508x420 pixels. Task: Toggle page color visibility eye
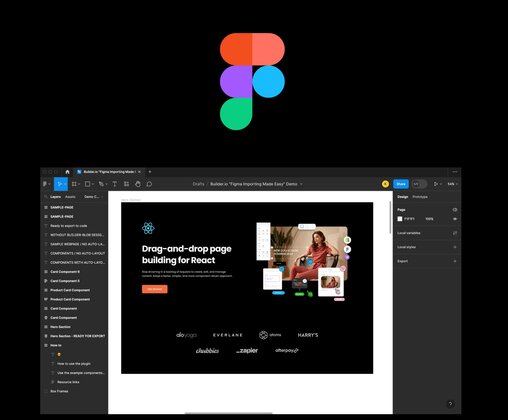pyautogui.click(x=455, y=219)
